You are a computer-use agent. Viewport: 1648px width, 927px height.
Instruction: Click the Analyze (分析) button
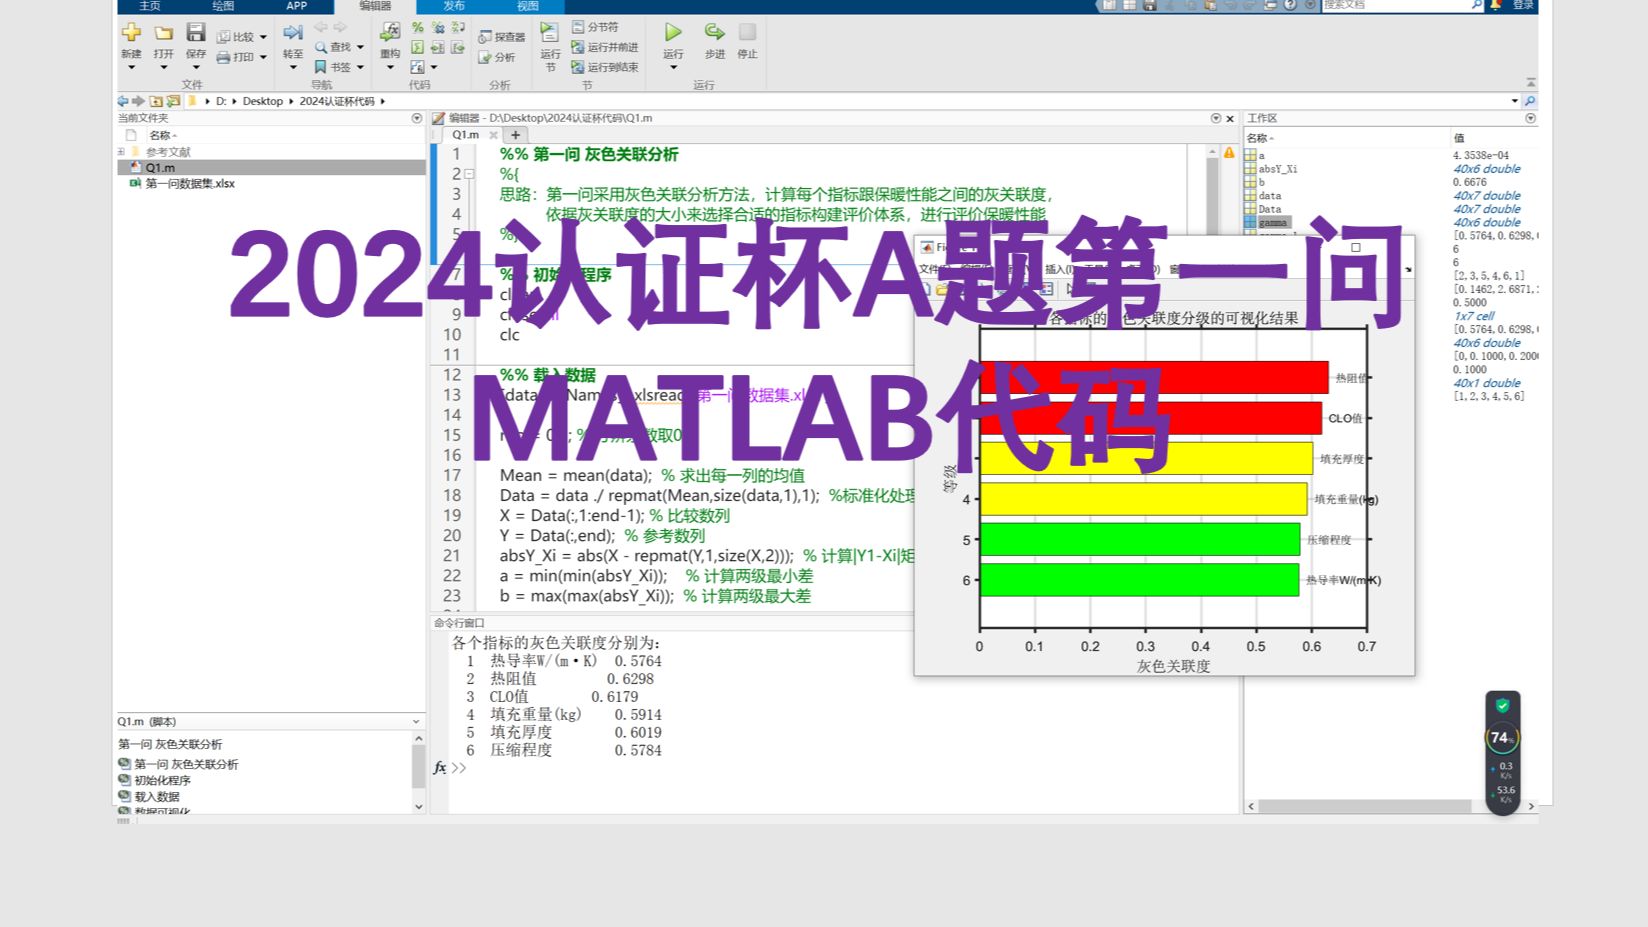pos(497,57)
